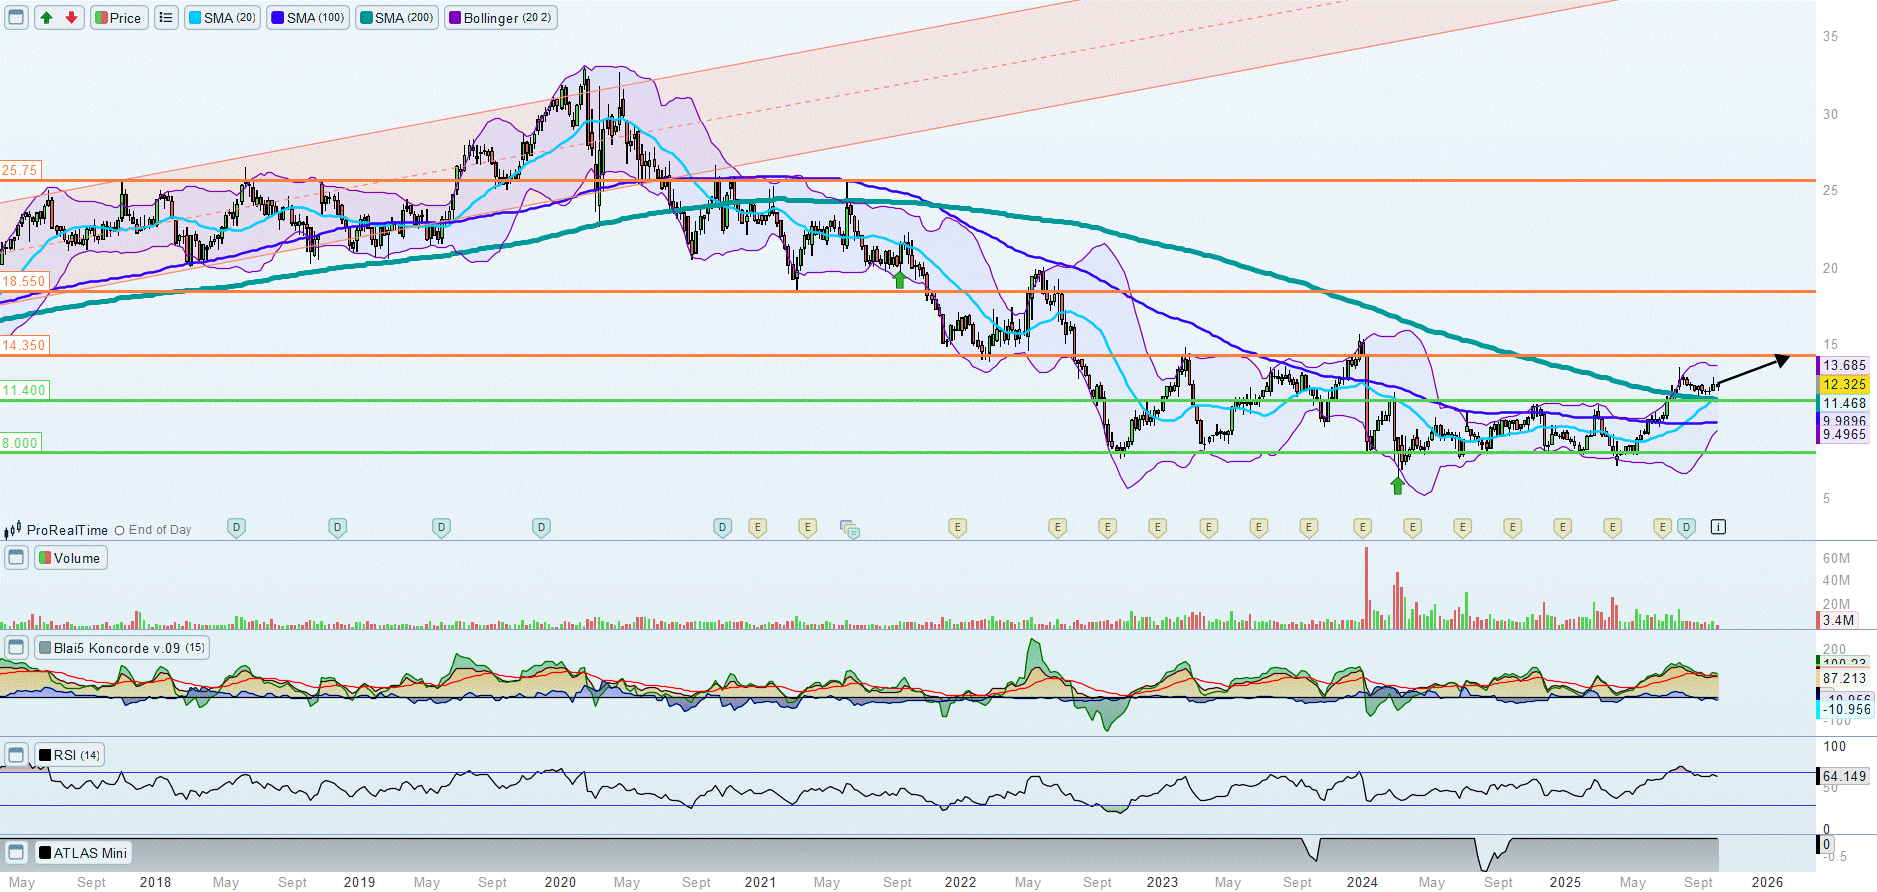
Task: Open the Bollinger (20 2) indicator settings
Action: coord(501,18)
